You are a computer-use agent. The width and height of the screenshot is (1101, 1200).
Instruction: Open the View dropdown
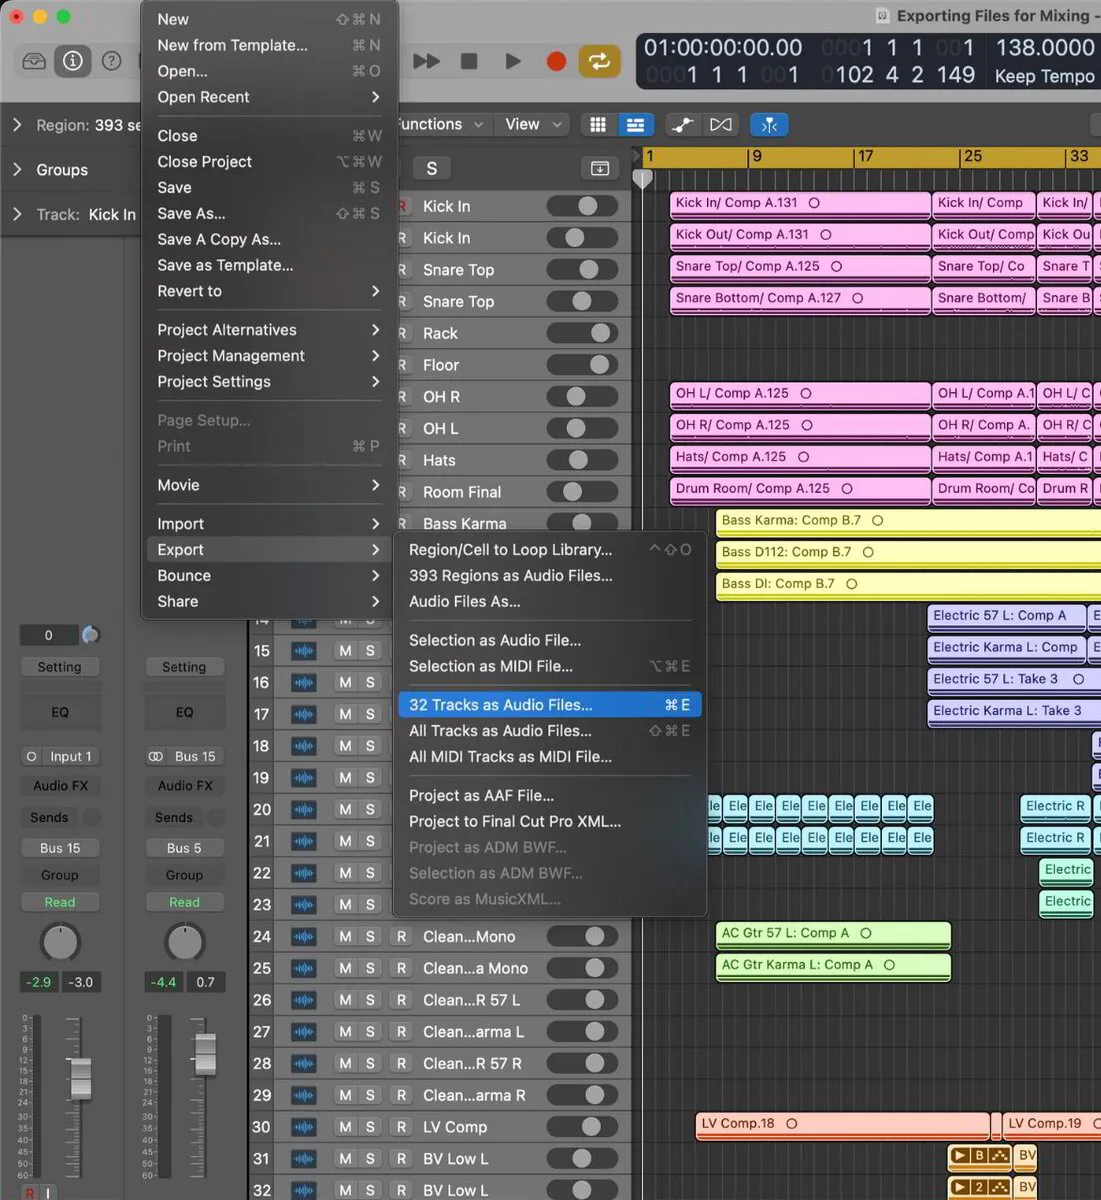[531, 124]
